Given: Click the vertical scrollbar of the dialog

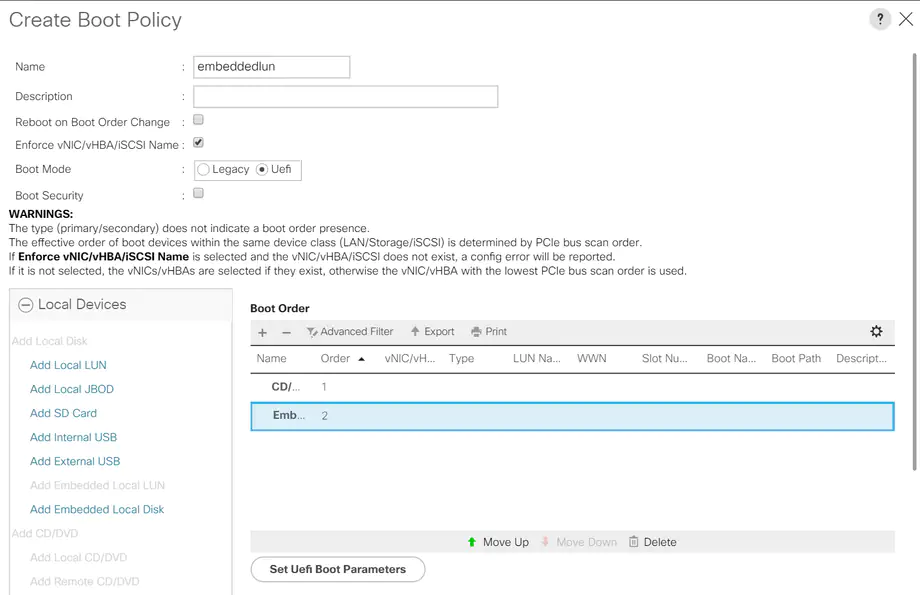Looking at the screenshot, I should coord(914,262).
